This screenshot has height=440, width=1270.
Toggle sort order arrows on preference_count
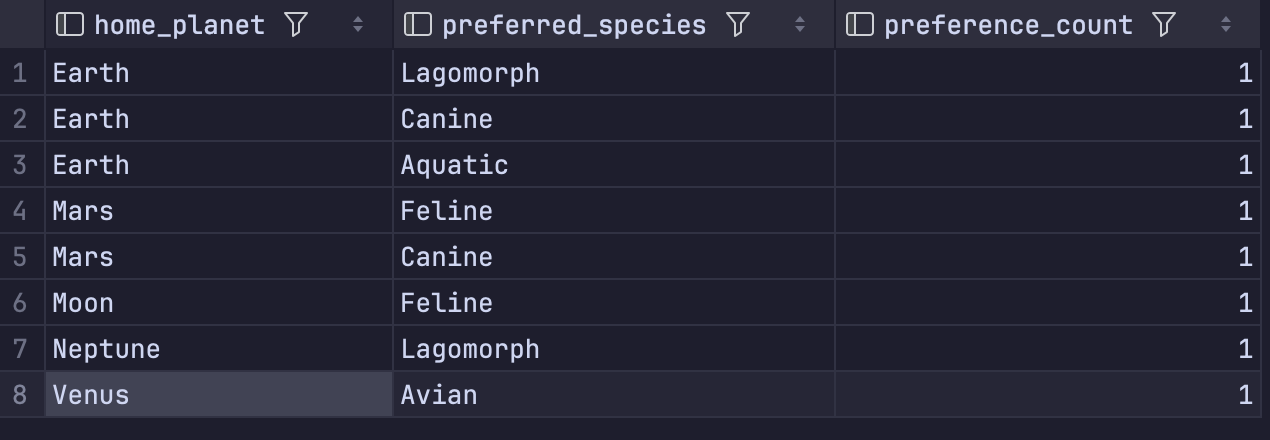[x=1227, y=25]
